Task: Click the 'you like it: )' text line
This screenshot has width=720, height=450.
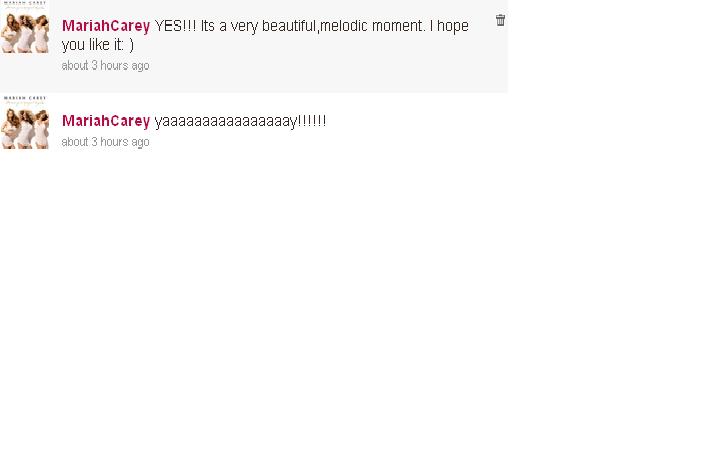Action: (97, 45)
